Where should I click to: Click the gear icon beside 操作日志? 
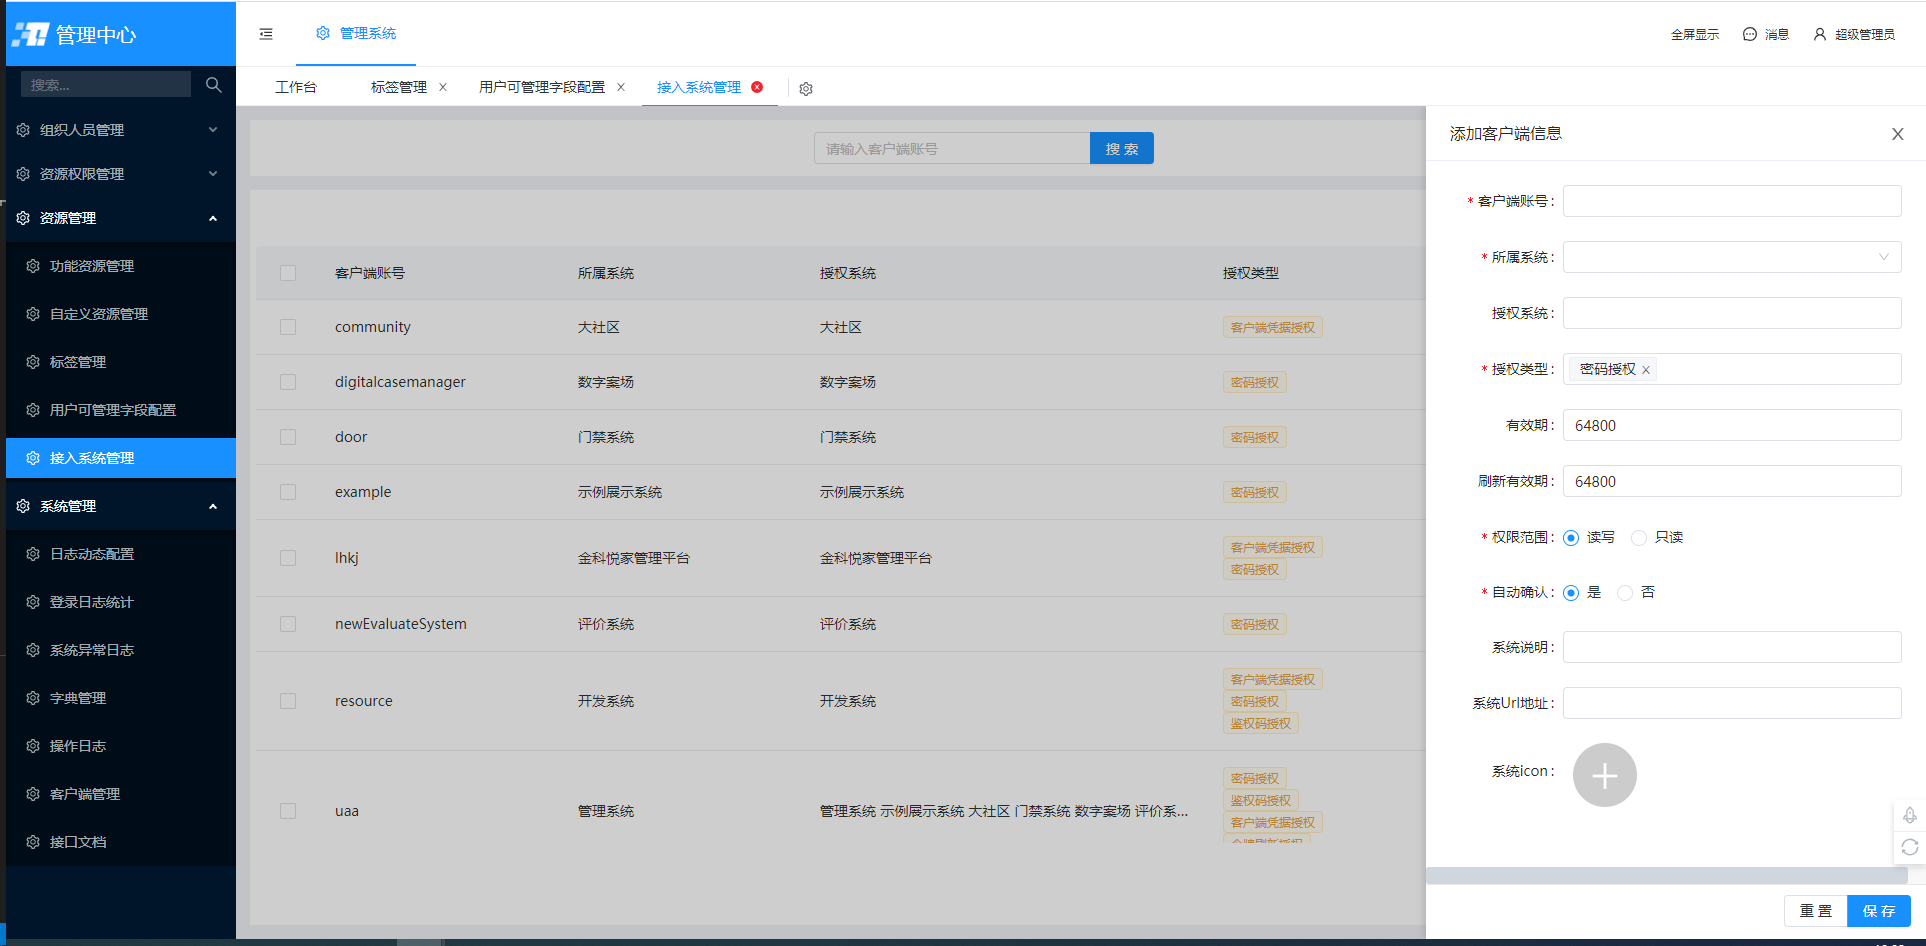tap(33, 746)
